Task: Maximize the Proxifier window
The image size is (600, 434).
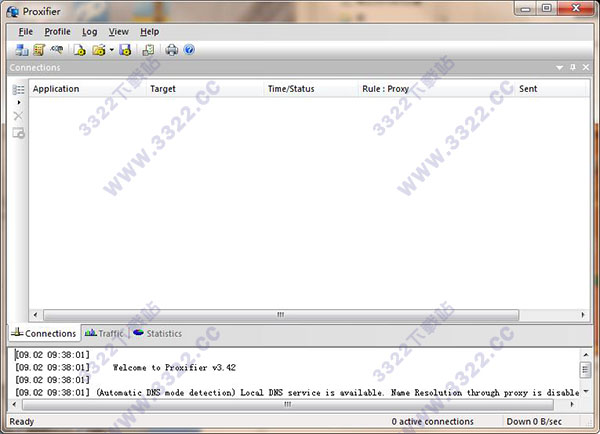Action: pos(547,8)
